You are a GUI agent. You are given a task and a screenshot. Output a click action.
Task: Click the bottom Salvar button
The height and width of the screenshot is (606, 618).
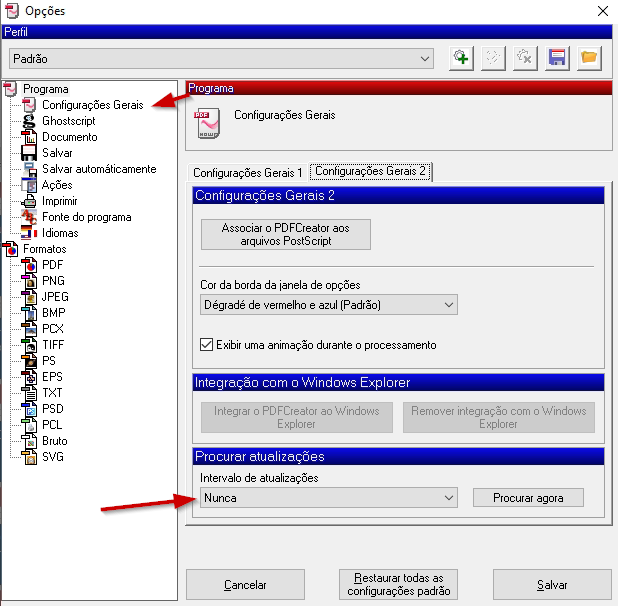point(552,585)
